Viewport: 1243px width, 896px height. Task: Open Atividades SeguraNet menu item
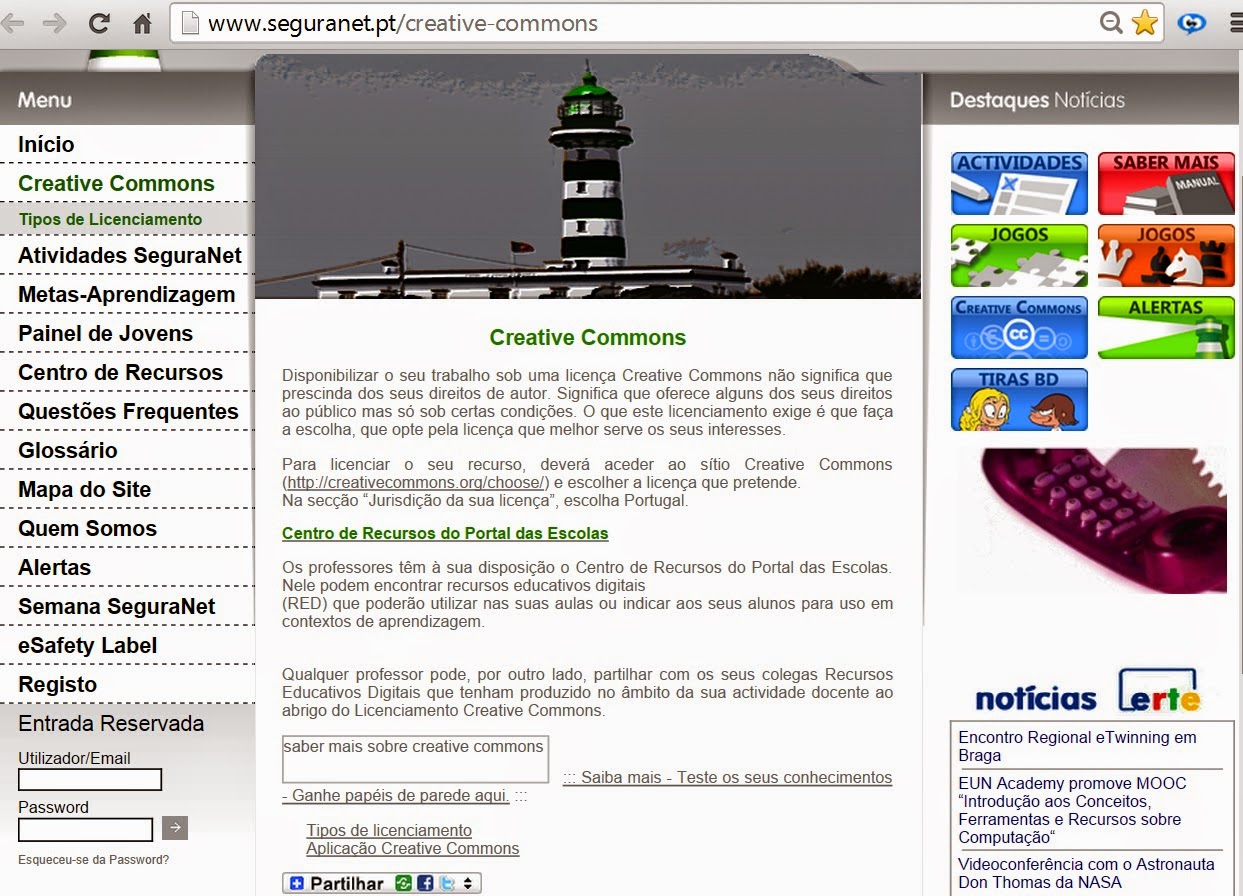[130, 255]
